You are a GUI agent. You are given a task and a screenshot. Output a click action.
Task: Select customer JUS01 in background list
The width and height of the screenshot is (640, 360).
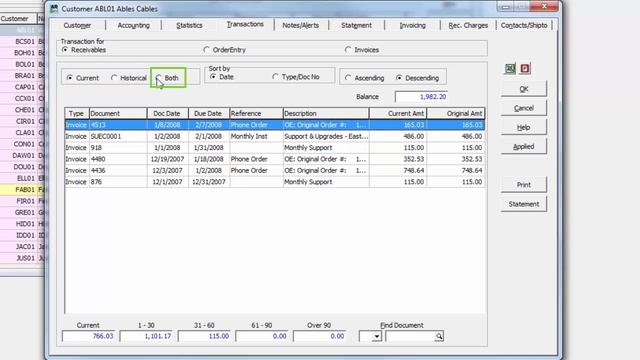[22, 258]
